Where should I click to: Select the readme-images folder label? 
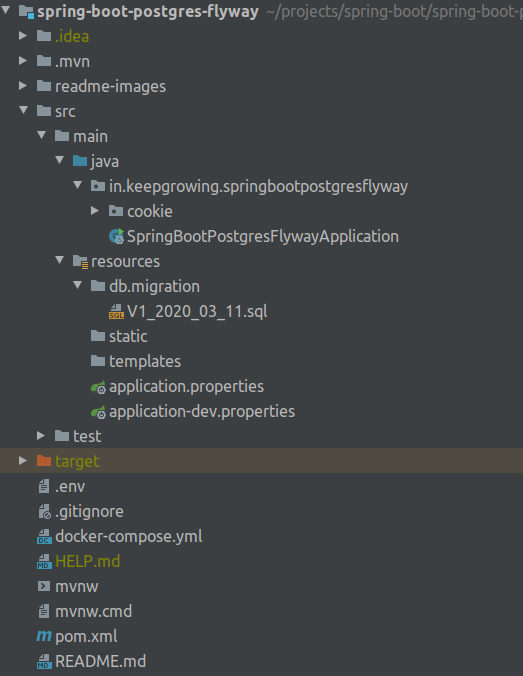pos(110,87)
